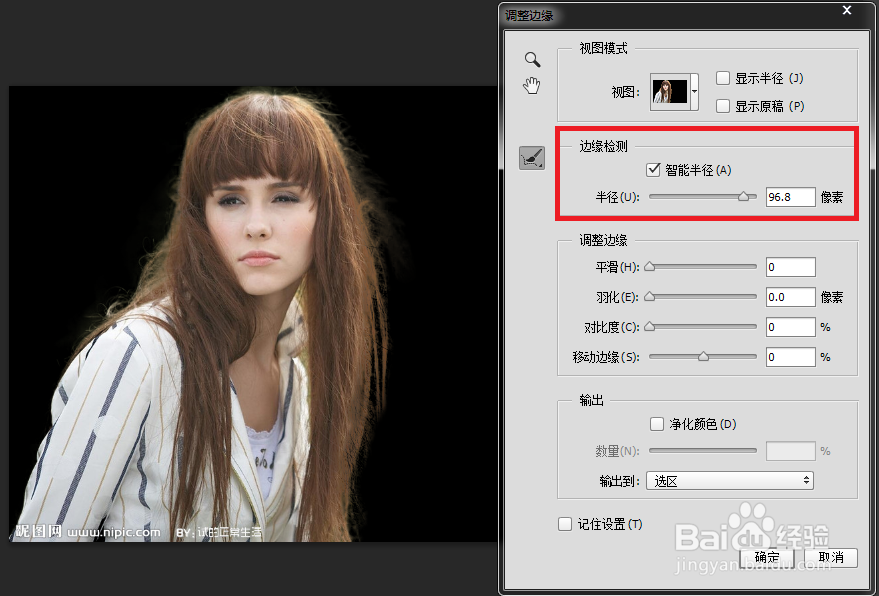This screenshot has width=879, height=596.
Task: Close the 调整边缘 dialog
Action: tap(847, 11)
